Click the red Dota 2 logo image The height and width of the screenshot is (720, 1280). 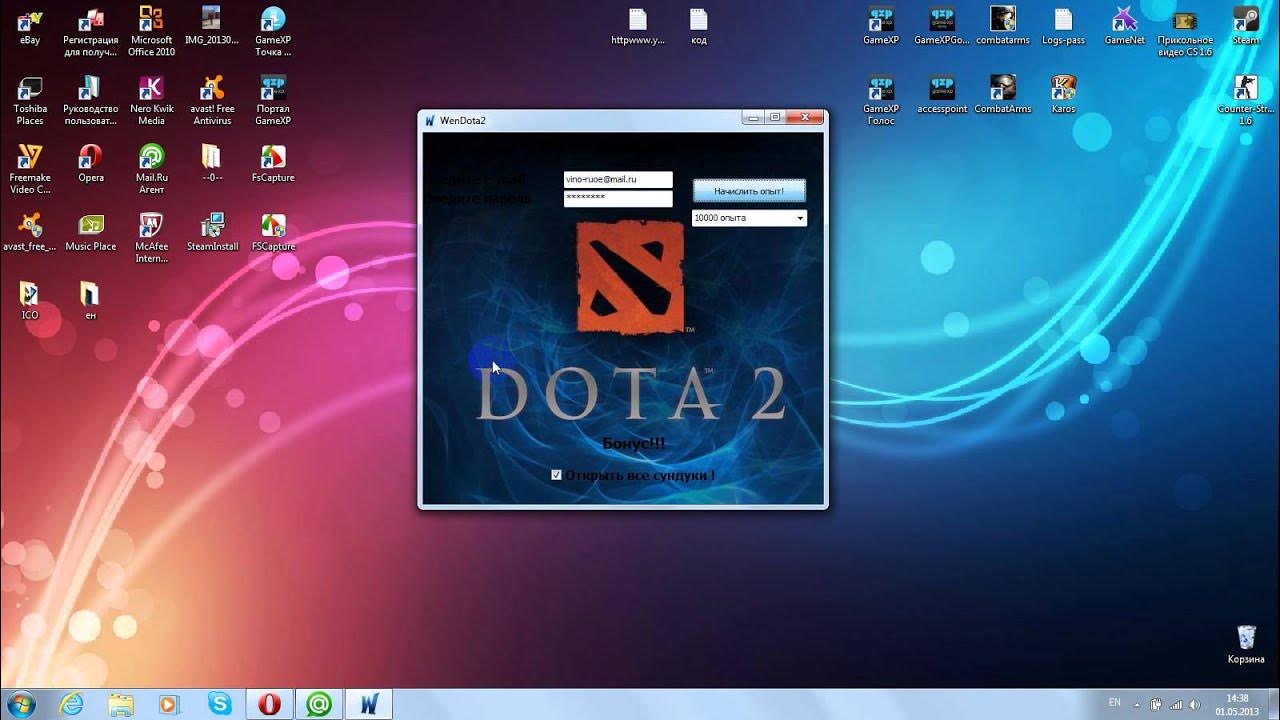630,278
